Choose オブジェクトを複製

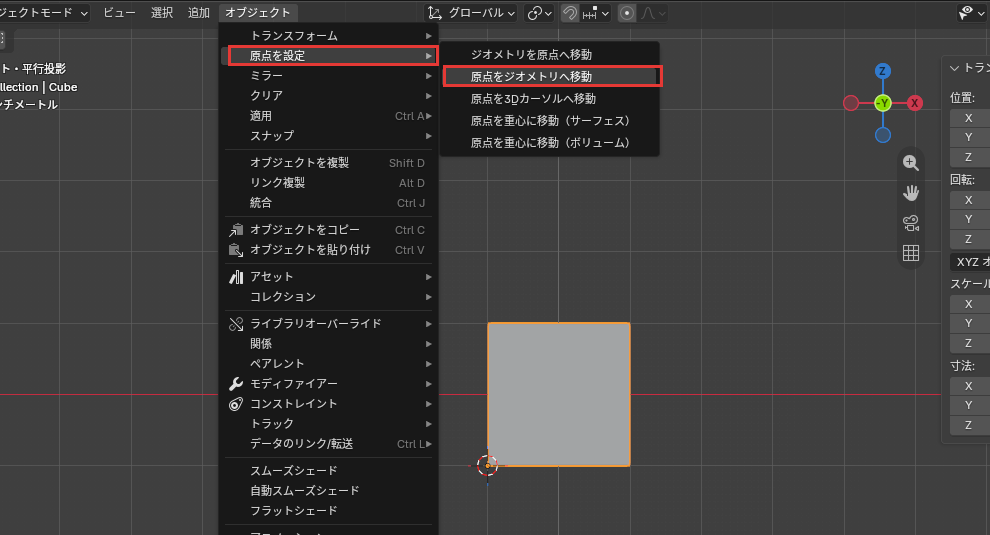(x=330, y=163)
